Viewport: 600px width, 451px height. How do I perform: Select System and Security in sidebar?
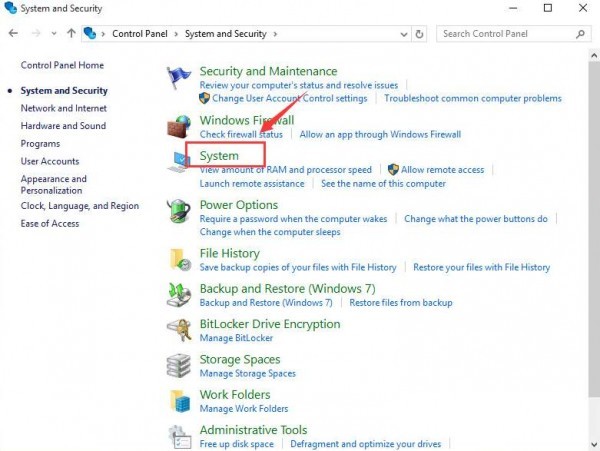(64, 91)
